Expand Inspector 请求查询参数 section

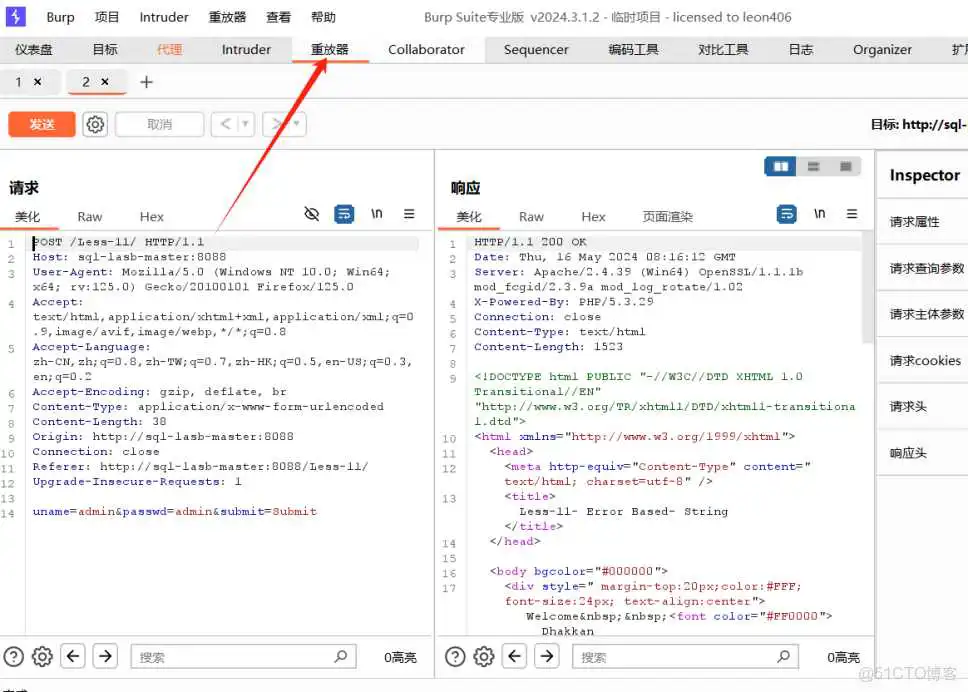pyautogui.click(x=922, y=268)
